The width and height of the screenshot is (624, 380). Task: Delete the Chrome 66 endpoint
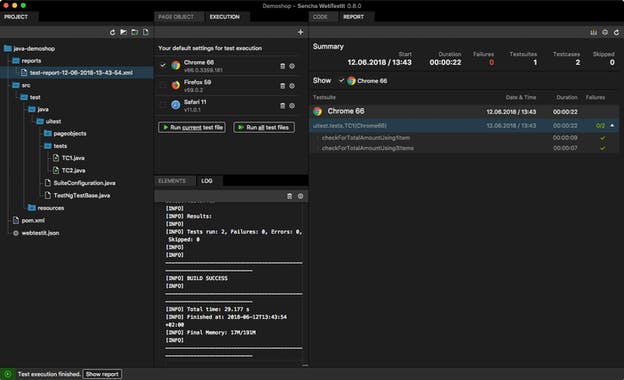tap(283, 66)
